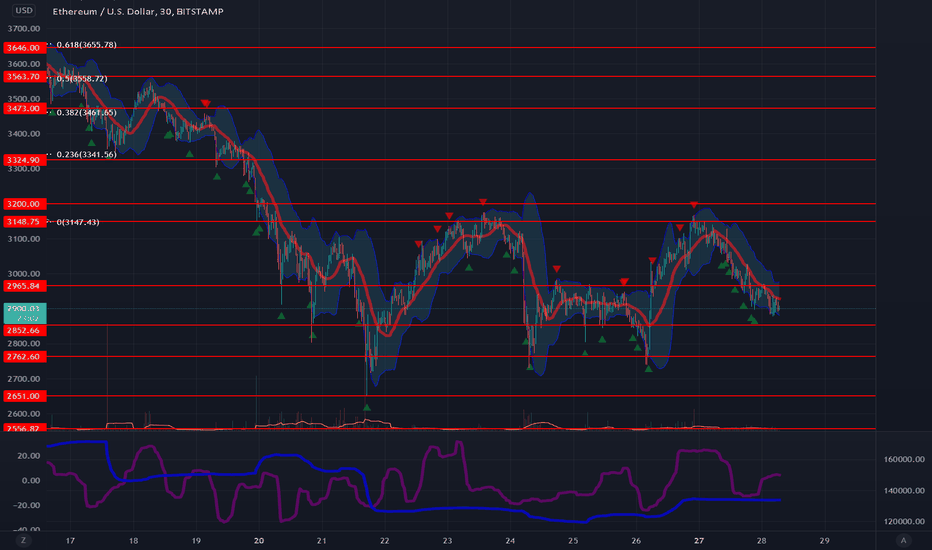Click date 28 on the time axis
The height and width of the screenshot is (550, 932).
click(761, 540)
